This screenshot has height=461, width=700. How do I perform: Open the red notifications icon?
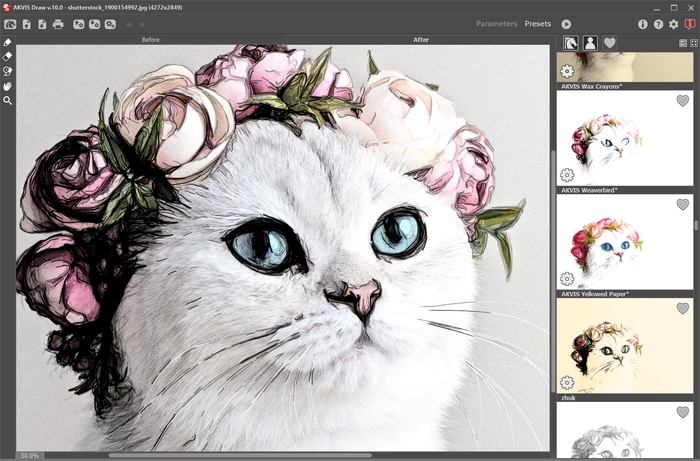pos(689,24)
